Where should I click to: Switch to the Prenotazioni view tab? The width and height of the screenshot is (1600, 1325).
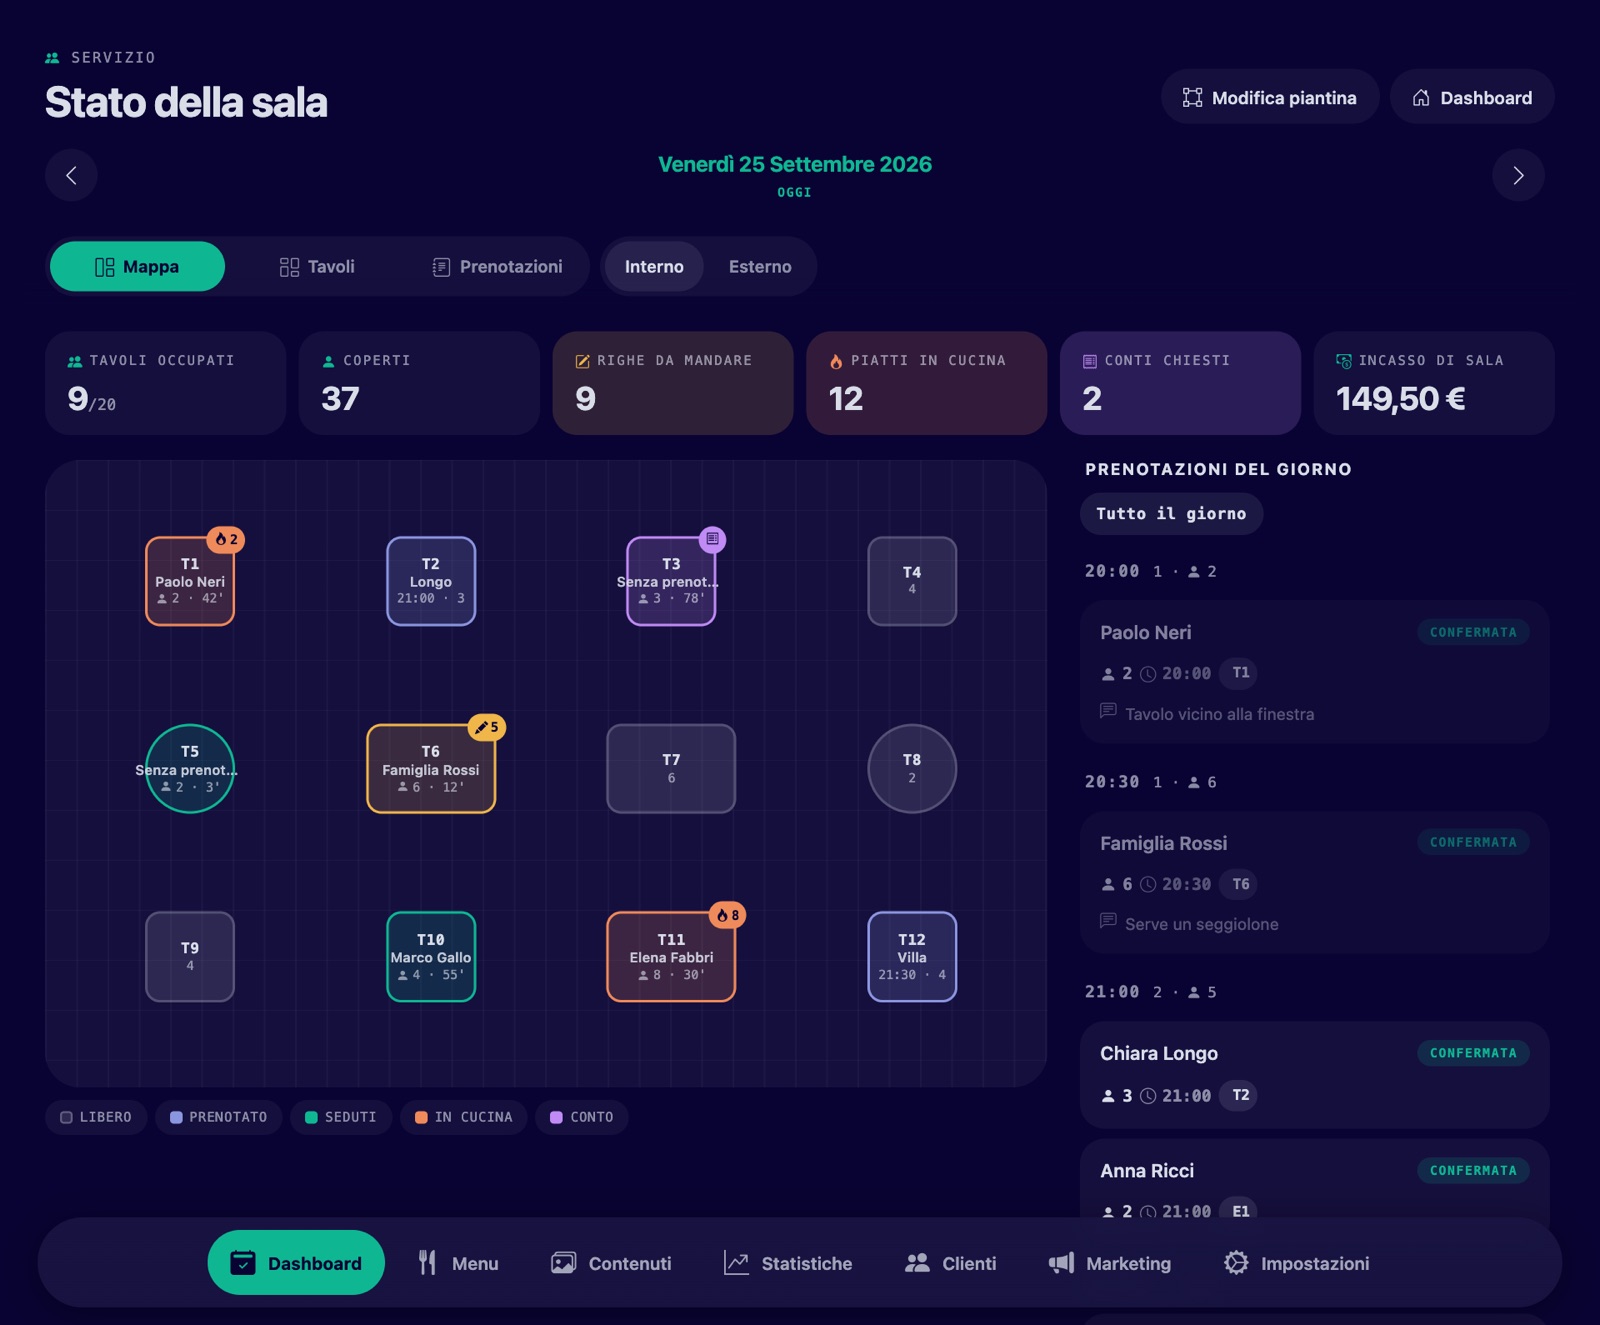[497, 266]
